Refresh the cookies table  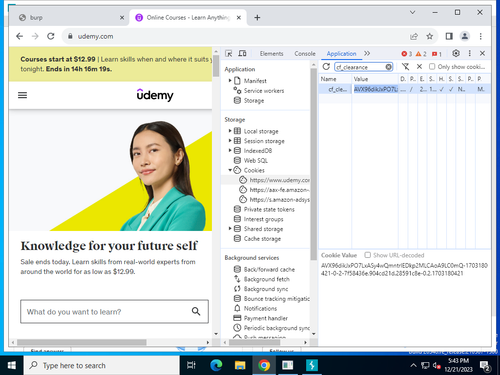pyautogui.click(x=326, y=67)
